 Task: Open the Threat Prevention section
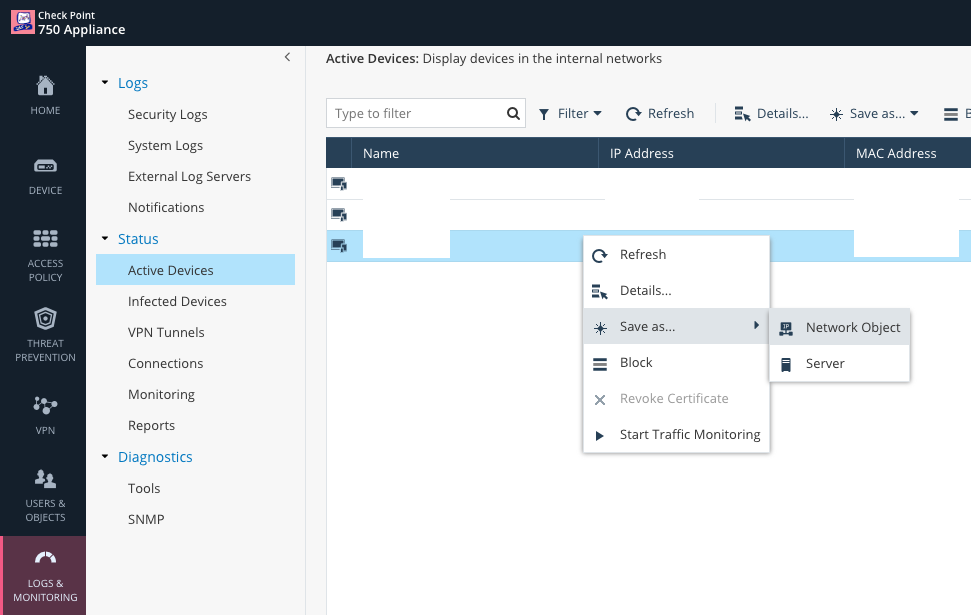tap(45, 335)
